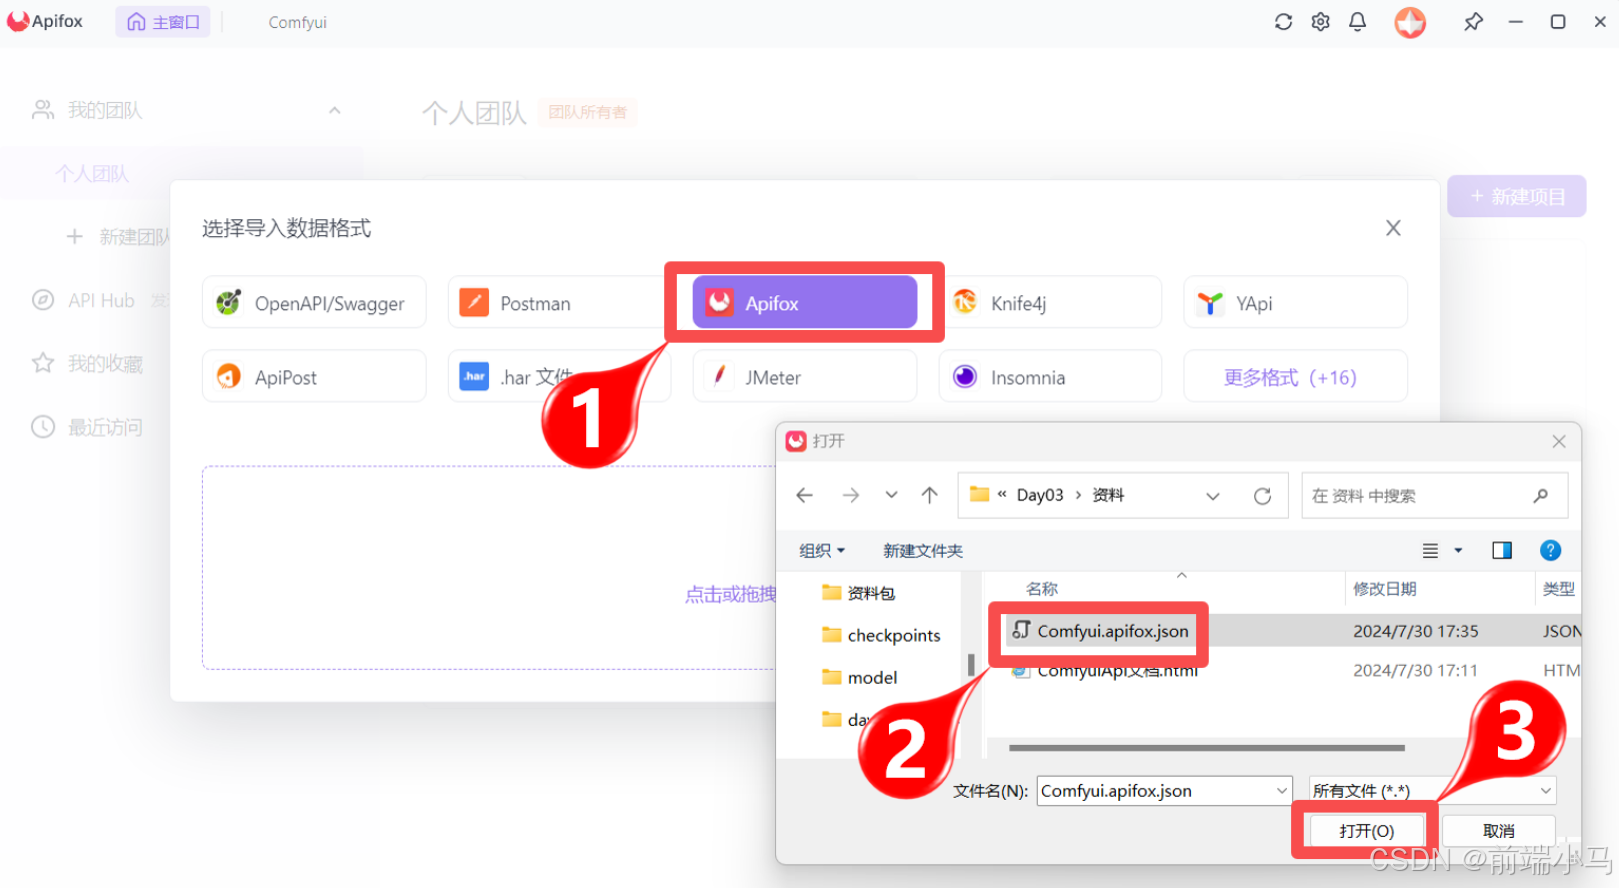Change view layout icon in file dialog
1619x888 pixels.
[1430, 551]
